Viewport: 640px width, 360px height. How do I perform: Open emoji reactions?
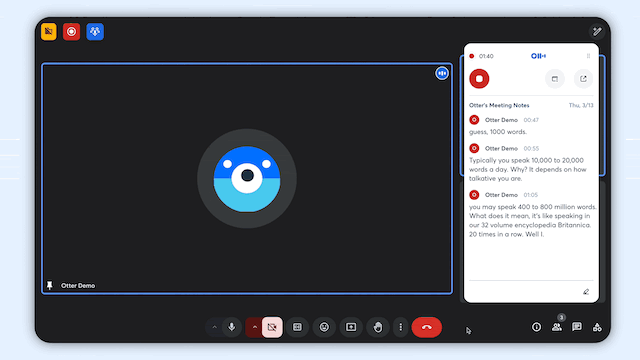point(324,327)
